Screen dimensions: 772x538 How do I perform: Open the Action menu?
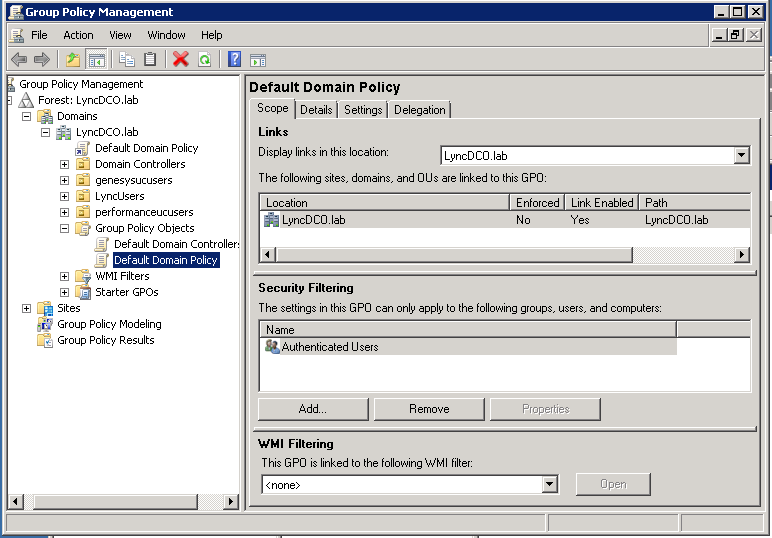[78, 35]
